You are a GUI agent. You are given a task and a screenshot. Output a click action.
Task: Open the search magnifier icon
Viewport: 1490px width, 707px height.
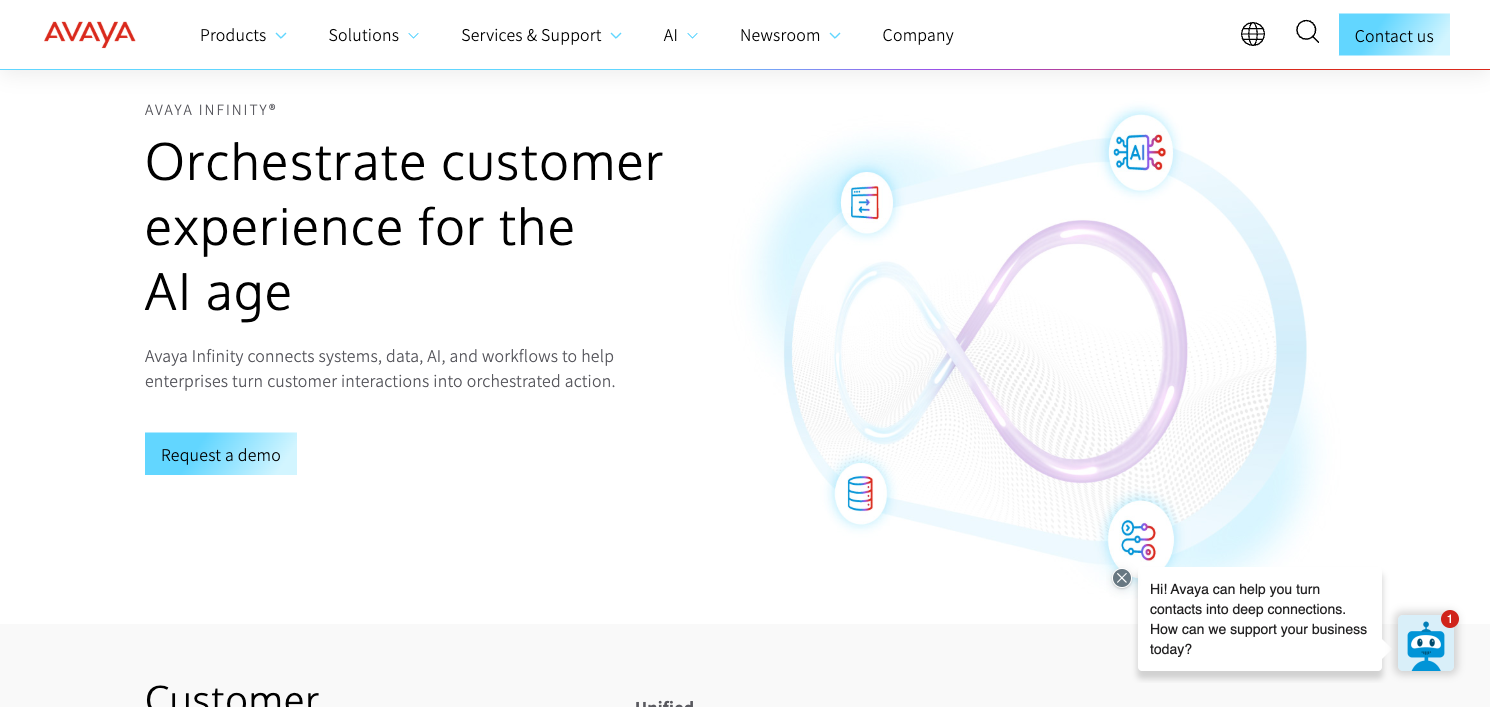1307,32
